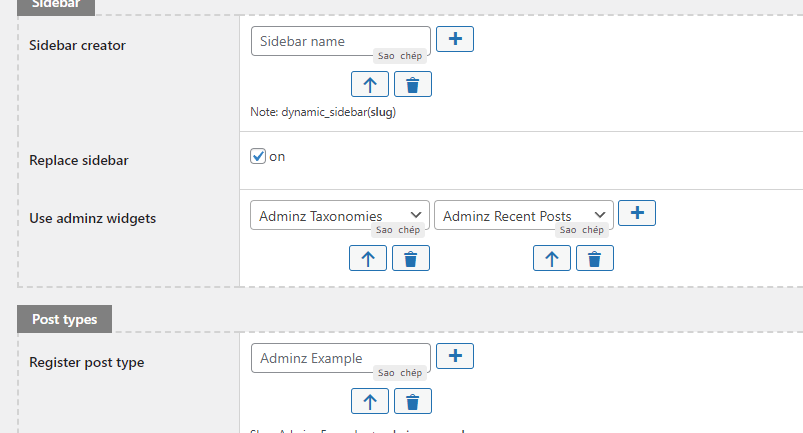Move the Adminz Example post type up
The image size is (803, 433).
click(x=369, y=402)
